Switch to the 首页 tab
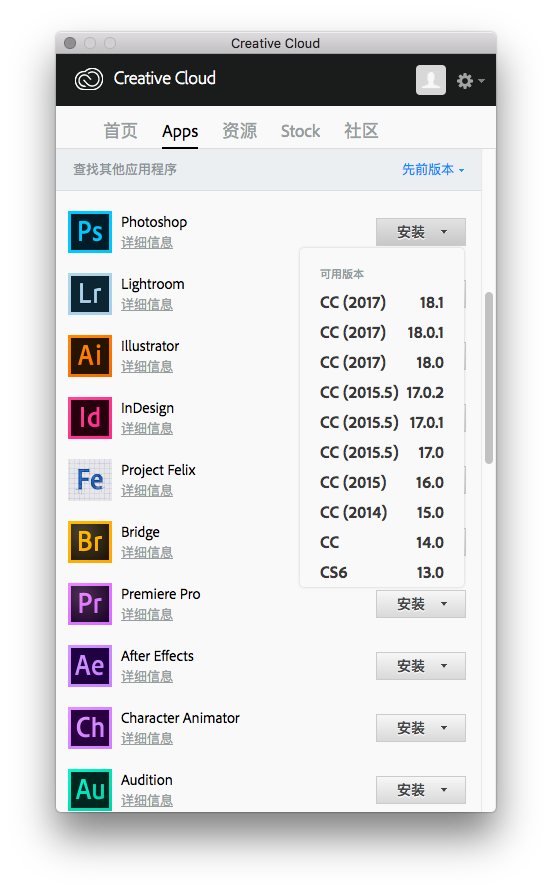 [x=120, y=131]
